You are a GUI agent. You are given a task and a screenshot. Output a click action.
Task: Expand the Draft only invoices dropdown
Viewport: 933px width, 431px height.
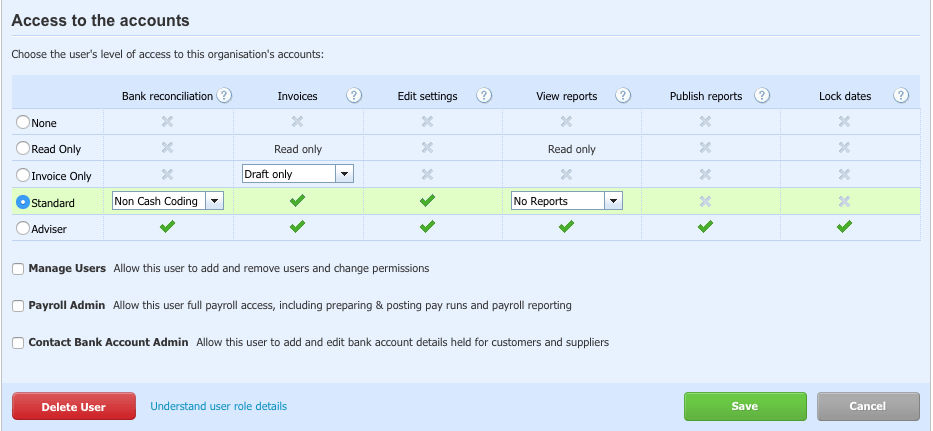tap(298, 174)
